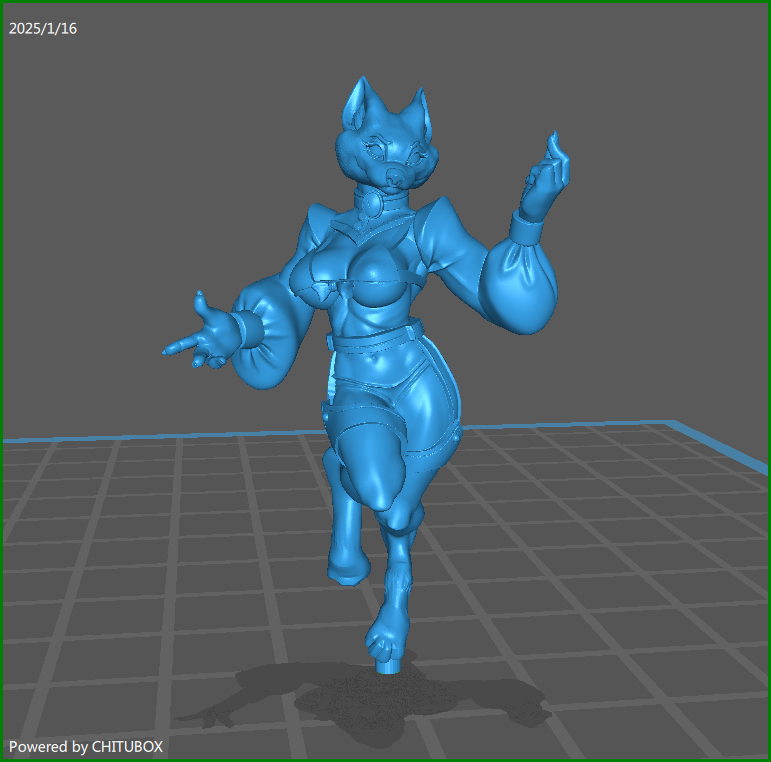Select the round medallion on the collar
This screenshot has width=771, height=762.
click(373, 204)
